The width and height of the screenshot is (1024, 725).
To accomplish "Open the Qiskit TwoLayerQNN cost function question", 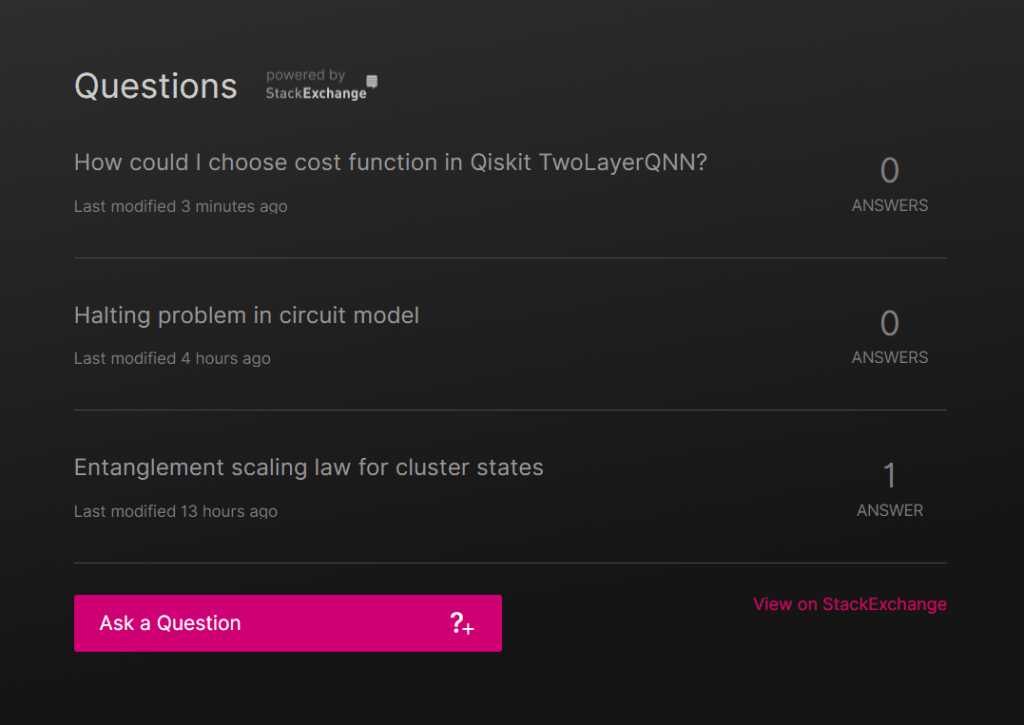I will (390, 162).
